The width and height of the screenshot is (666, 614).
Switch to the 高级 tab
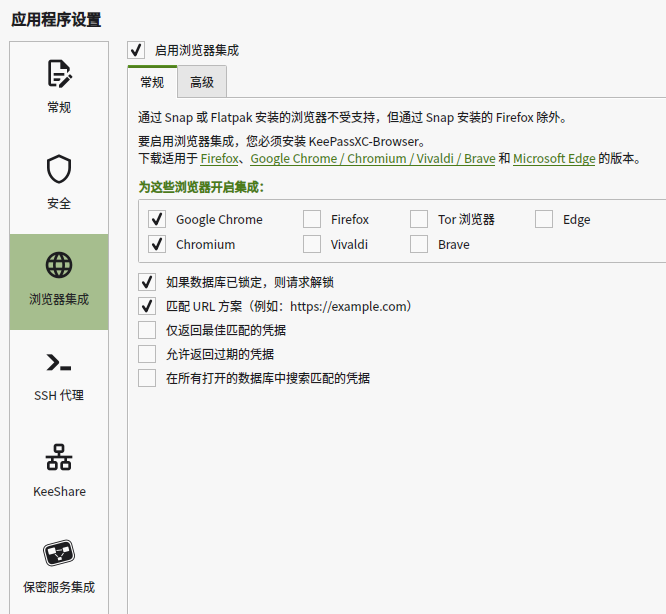(202, 82)
